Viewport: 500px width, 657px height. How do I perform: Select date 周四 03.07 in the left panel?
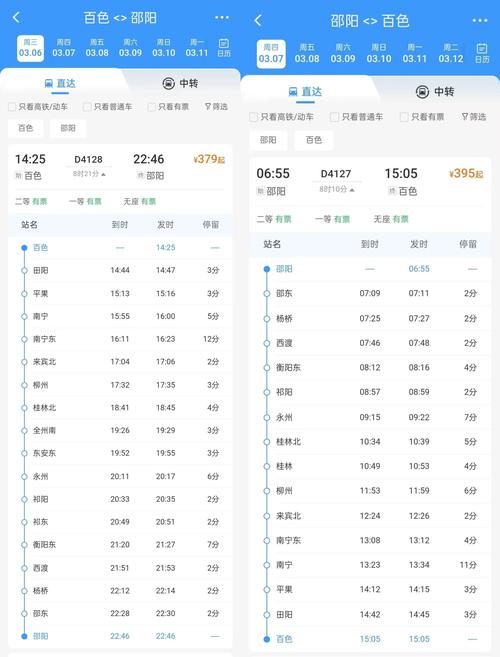pos(64,48)
